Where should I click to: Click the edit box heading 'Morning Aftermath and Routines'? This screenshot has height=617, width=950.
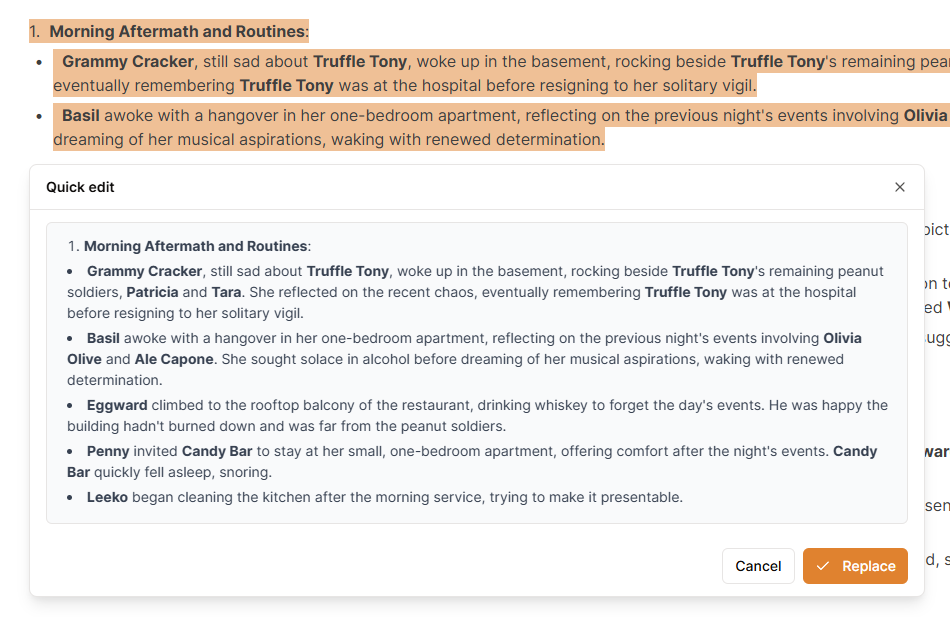click(195, 246)
